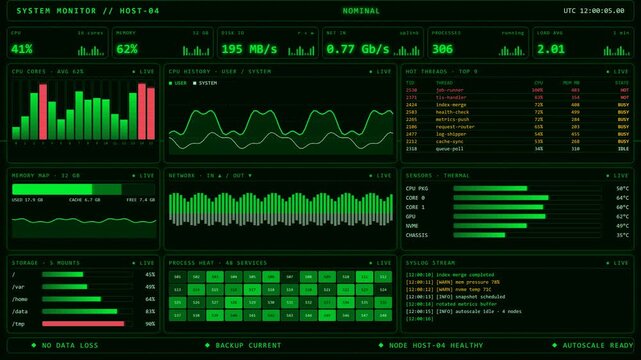Click the 'nvme temp 71C' warning line

click(448, 290)
